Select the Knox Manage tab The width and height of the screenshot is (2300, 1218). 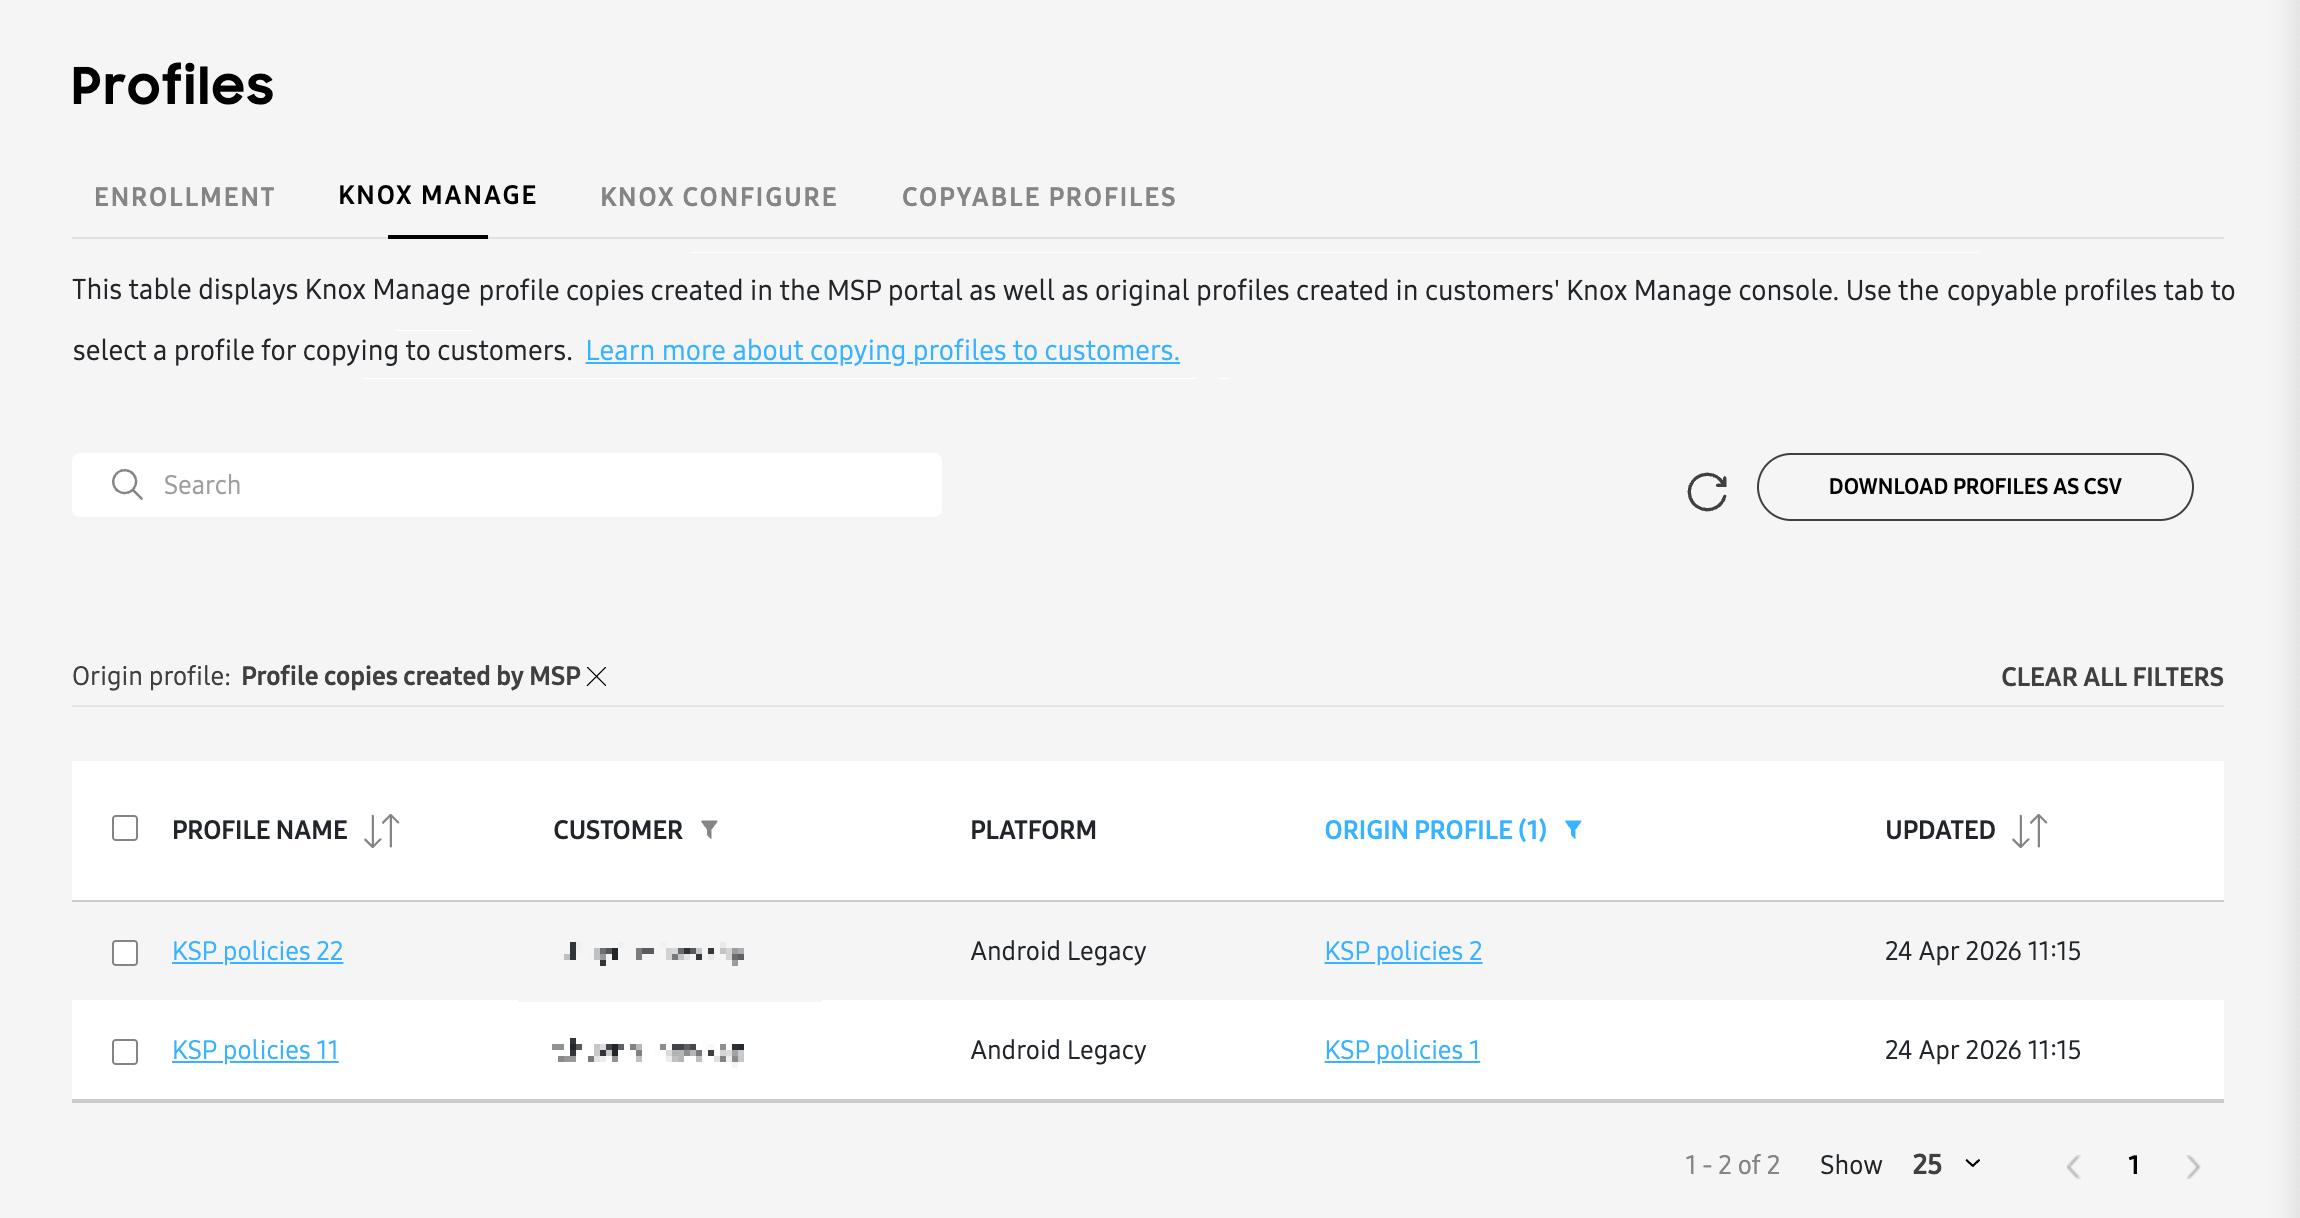pos(437,196)
